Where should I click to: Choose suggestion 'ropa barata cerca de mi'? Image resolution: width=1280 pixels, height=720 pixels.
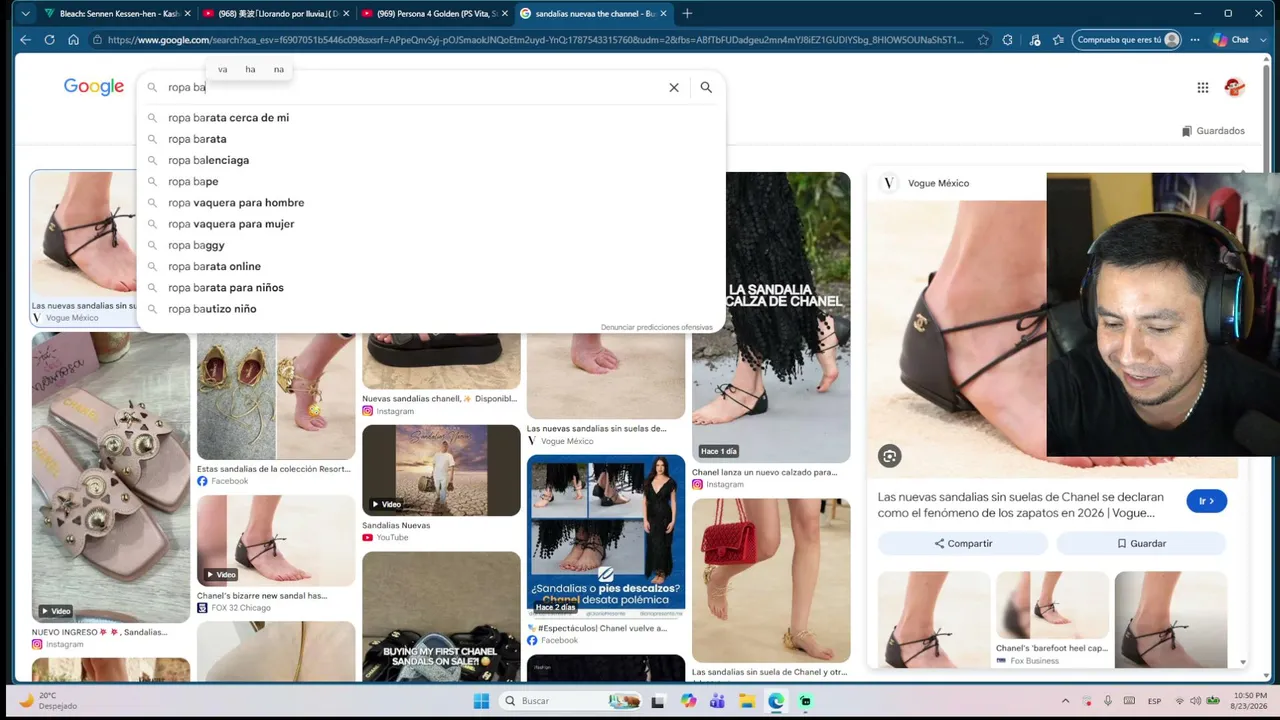431,118
